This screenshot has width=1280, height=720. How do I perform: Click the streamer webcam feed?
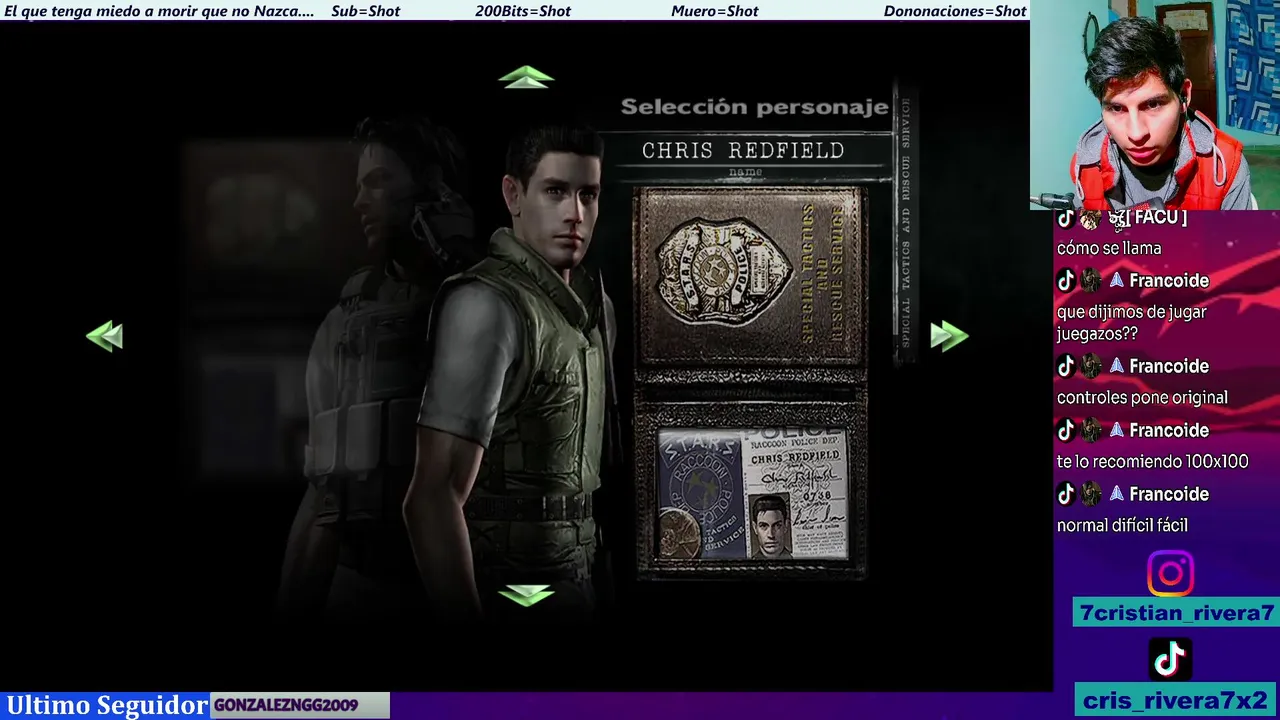[x=1155, y=105]
